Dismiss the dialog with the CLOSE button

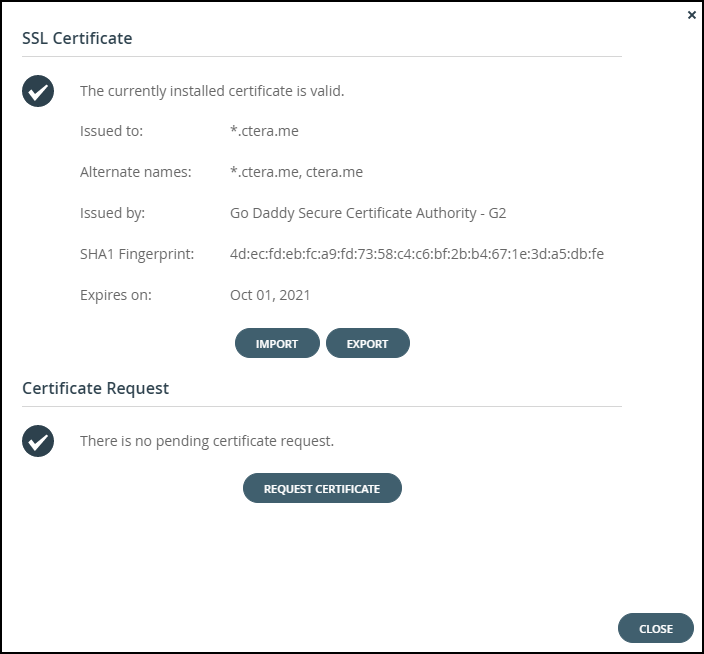(656, 628)
